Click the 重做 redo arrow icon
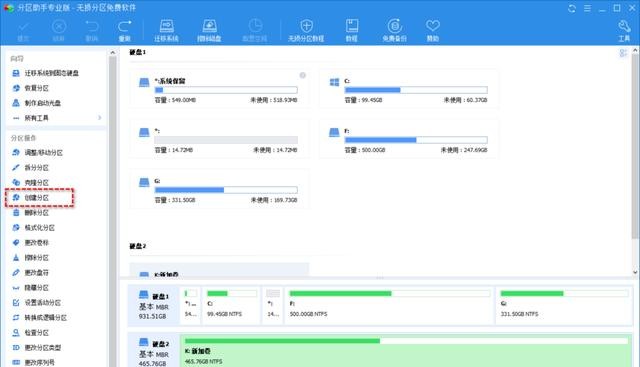Viewport: 640px width, 367px height. (x=124, y=26)
